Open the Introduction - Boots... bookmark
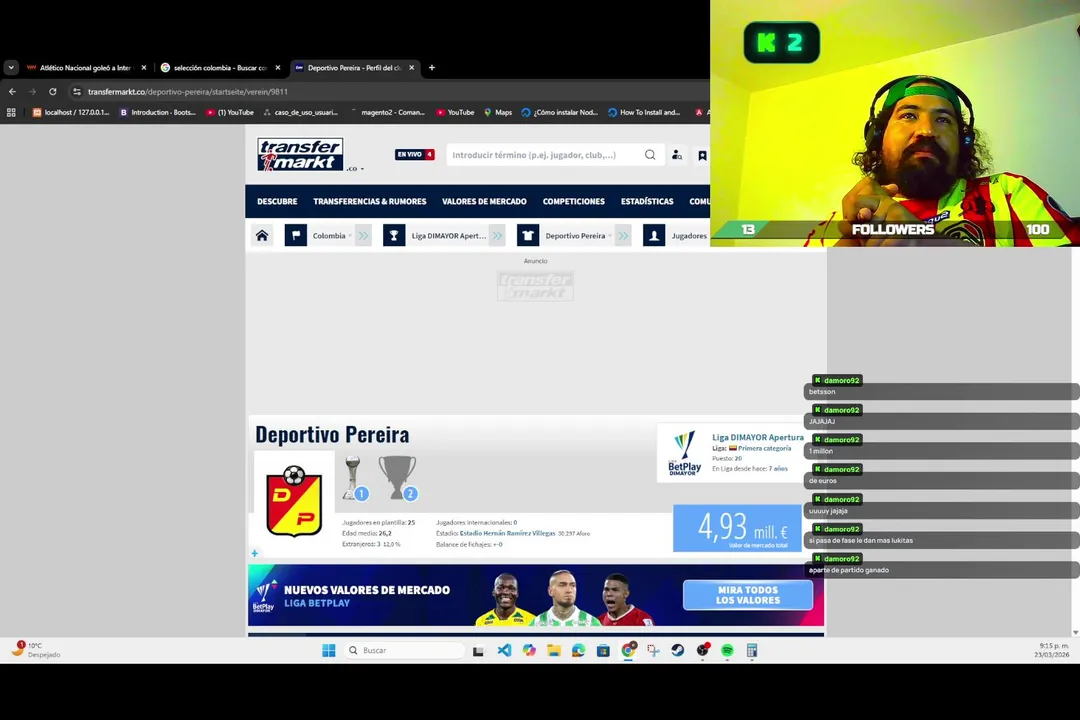1080x720 pixels. (x=158, y=112)
